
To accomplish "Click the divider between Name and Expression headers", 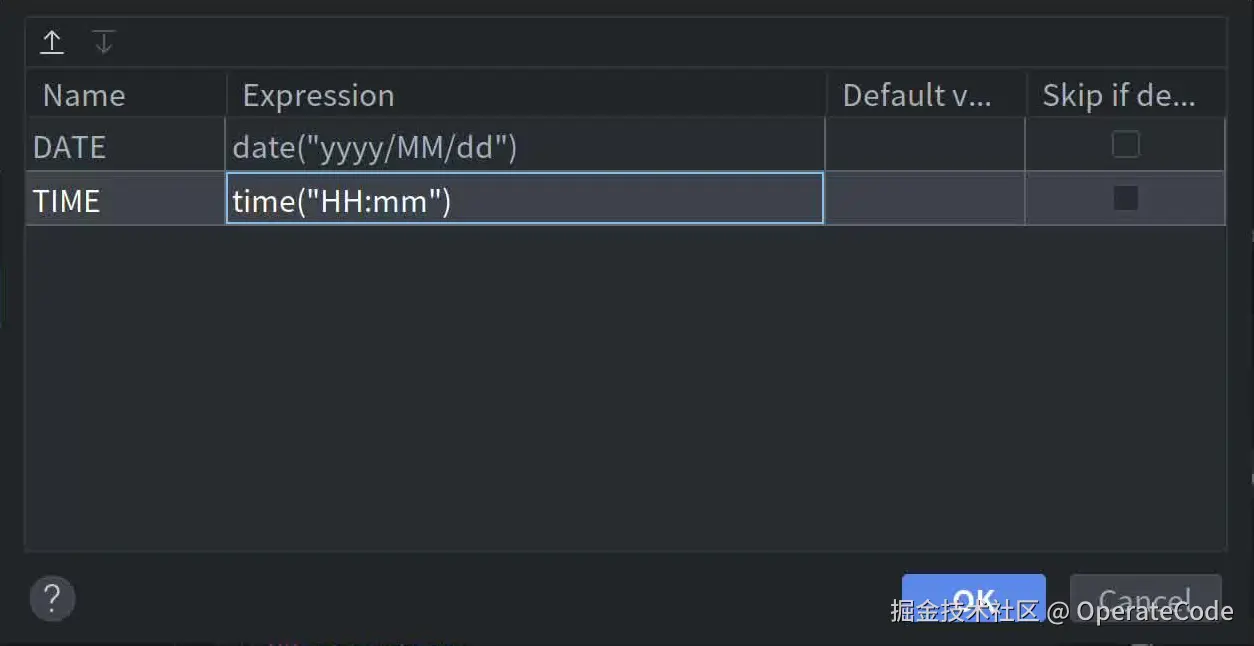I will click(227, 95).
